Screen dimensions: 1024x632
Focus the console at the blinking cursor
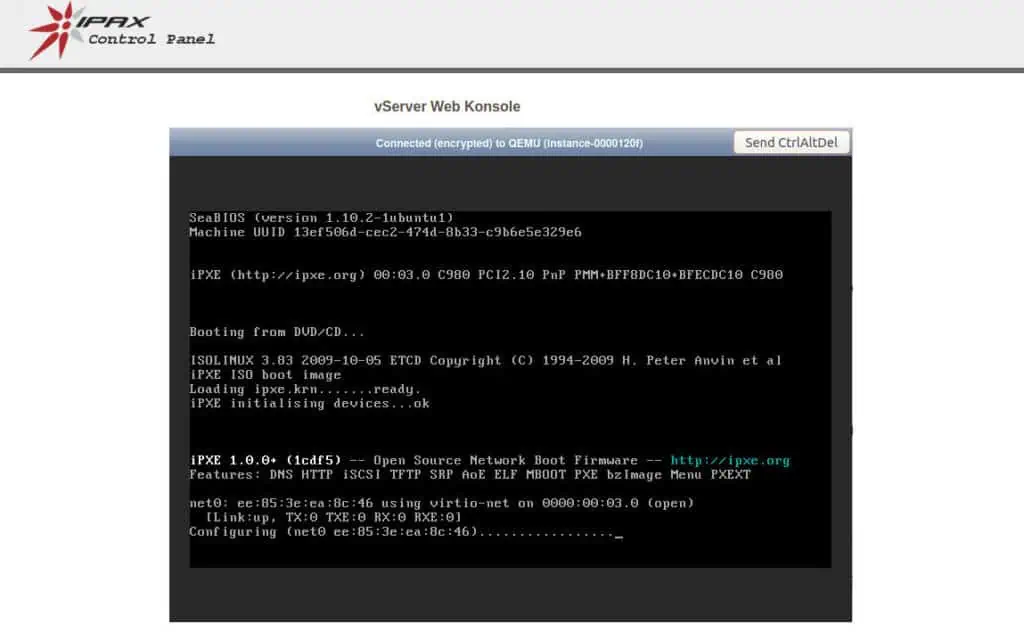(x=619, y=535)
